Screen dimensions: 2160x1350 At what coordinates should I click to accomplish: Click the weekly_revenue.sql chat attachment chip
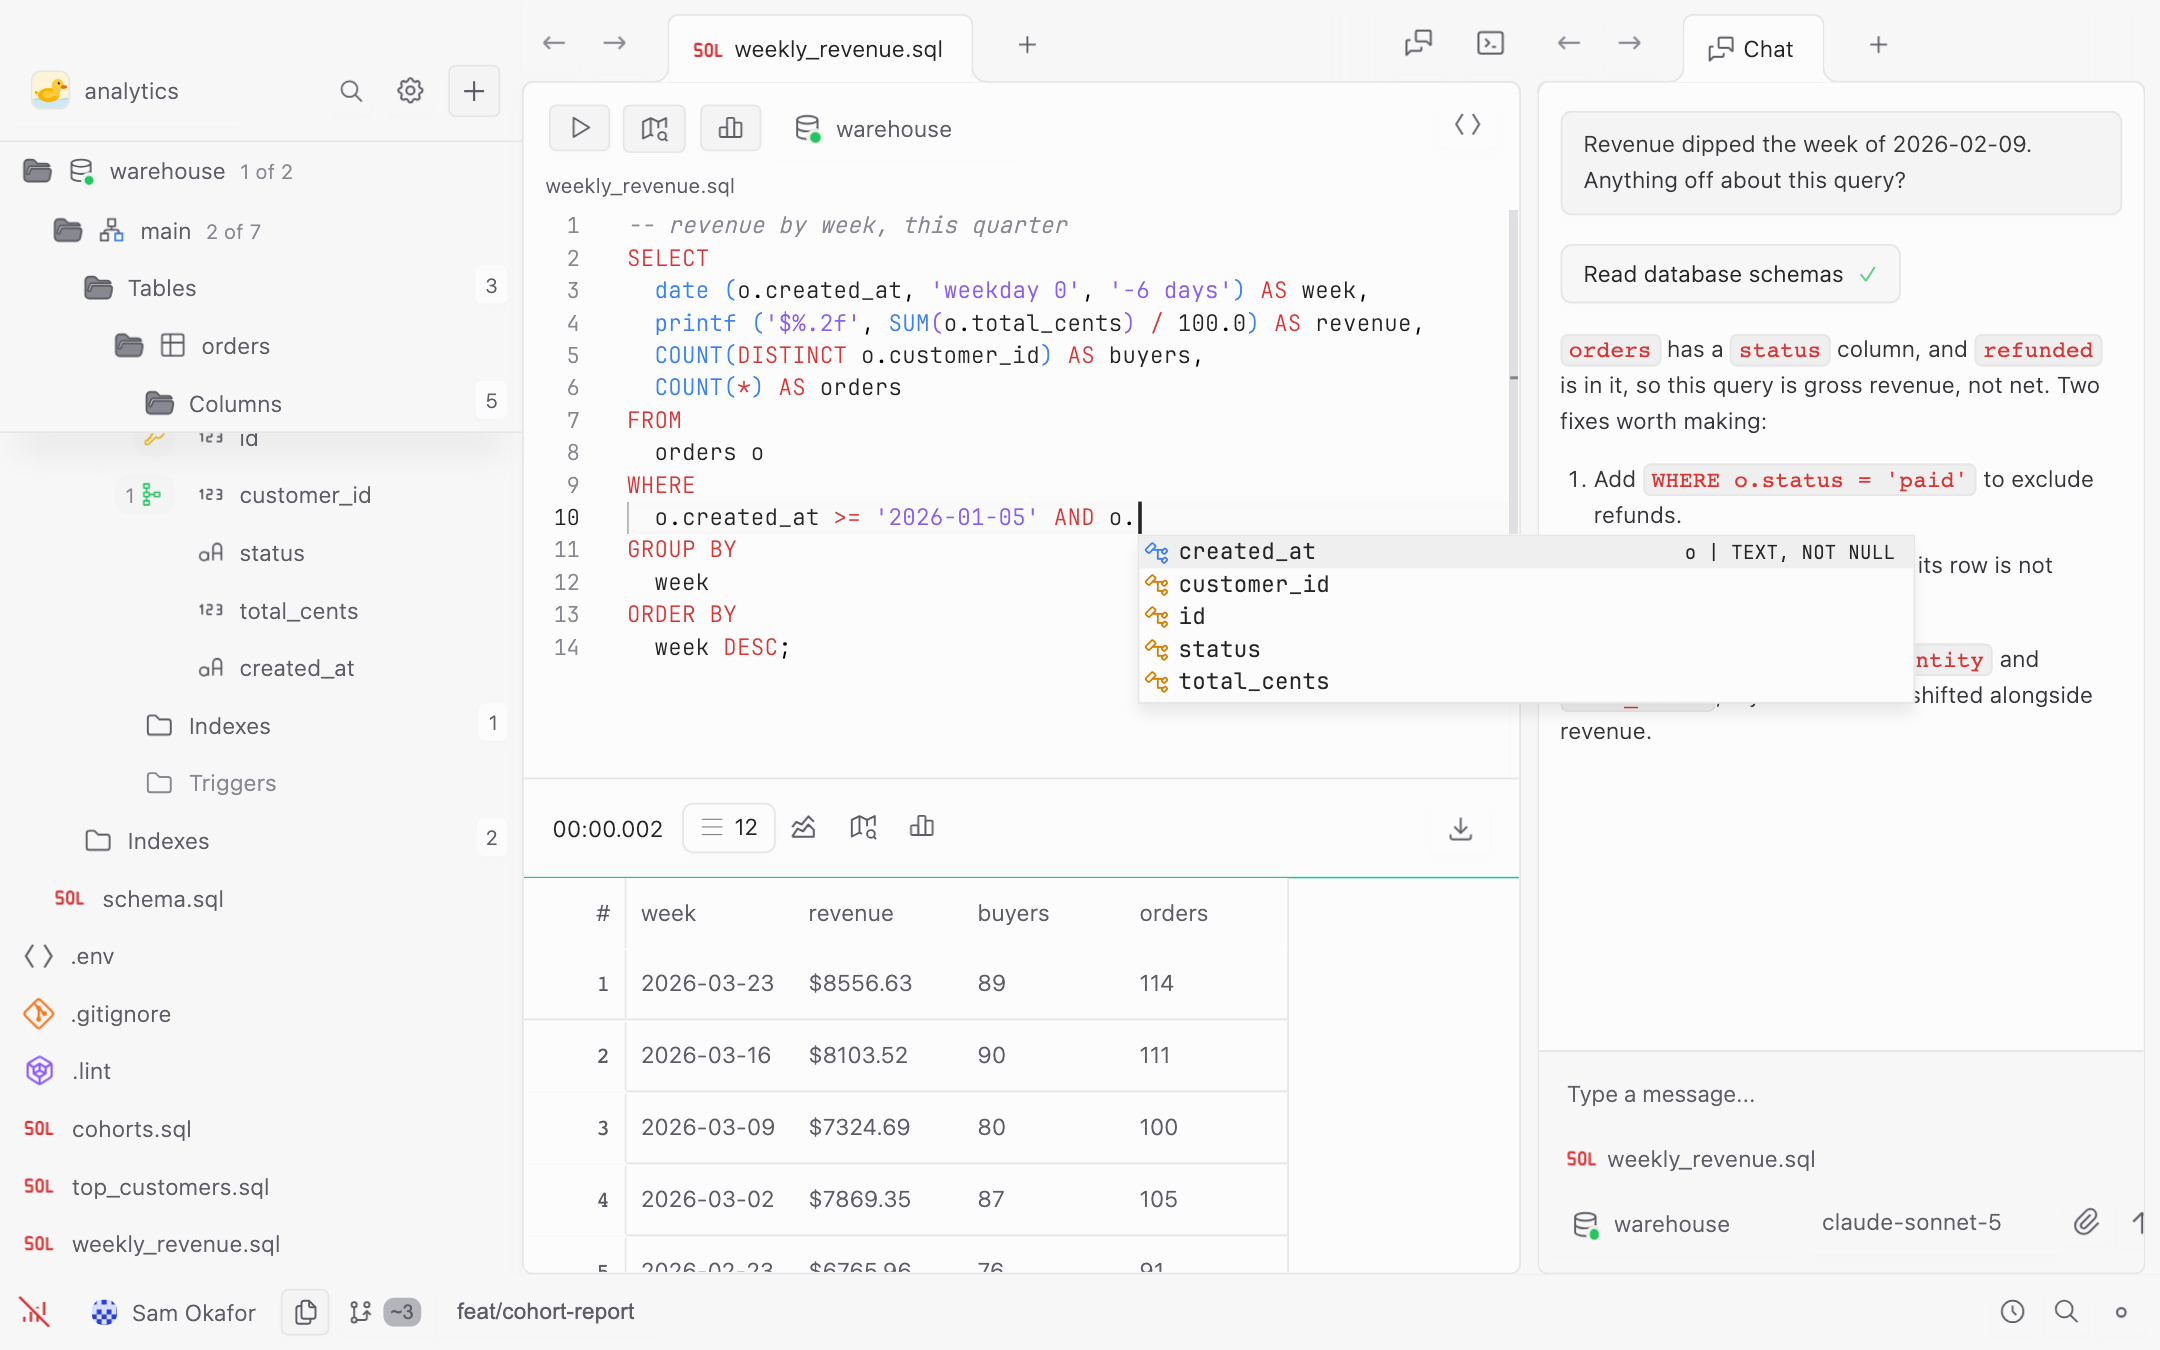pyautogui.click(x=1690, y=1159)
